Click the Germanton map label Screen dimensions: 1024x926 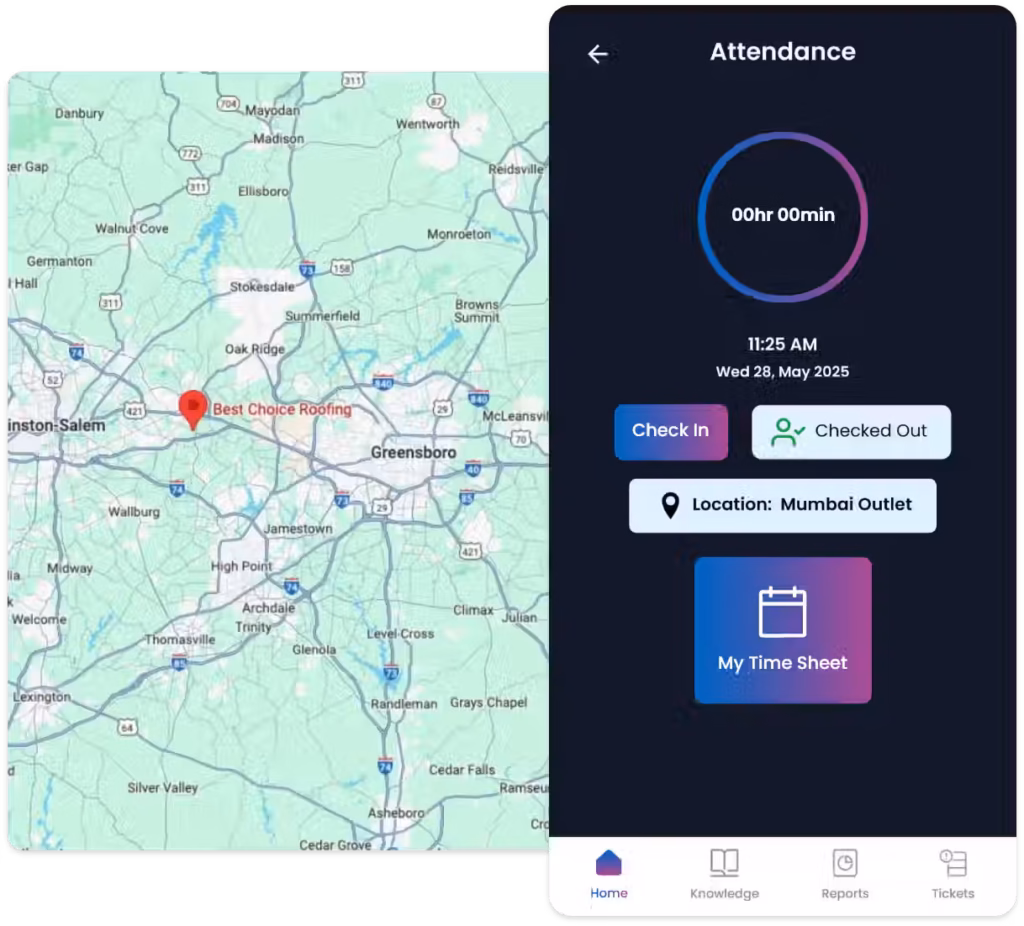[59, 261]
